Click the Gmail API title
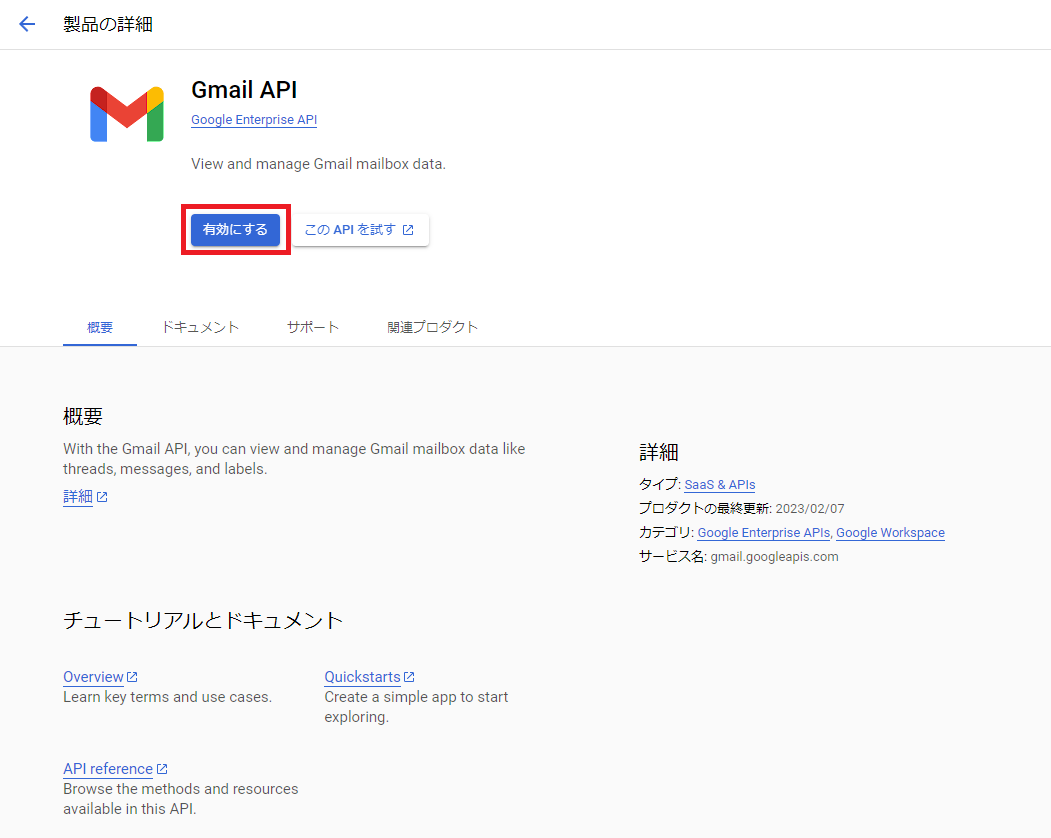This screenshot has width=1051, height=838. tap(244, 90)
